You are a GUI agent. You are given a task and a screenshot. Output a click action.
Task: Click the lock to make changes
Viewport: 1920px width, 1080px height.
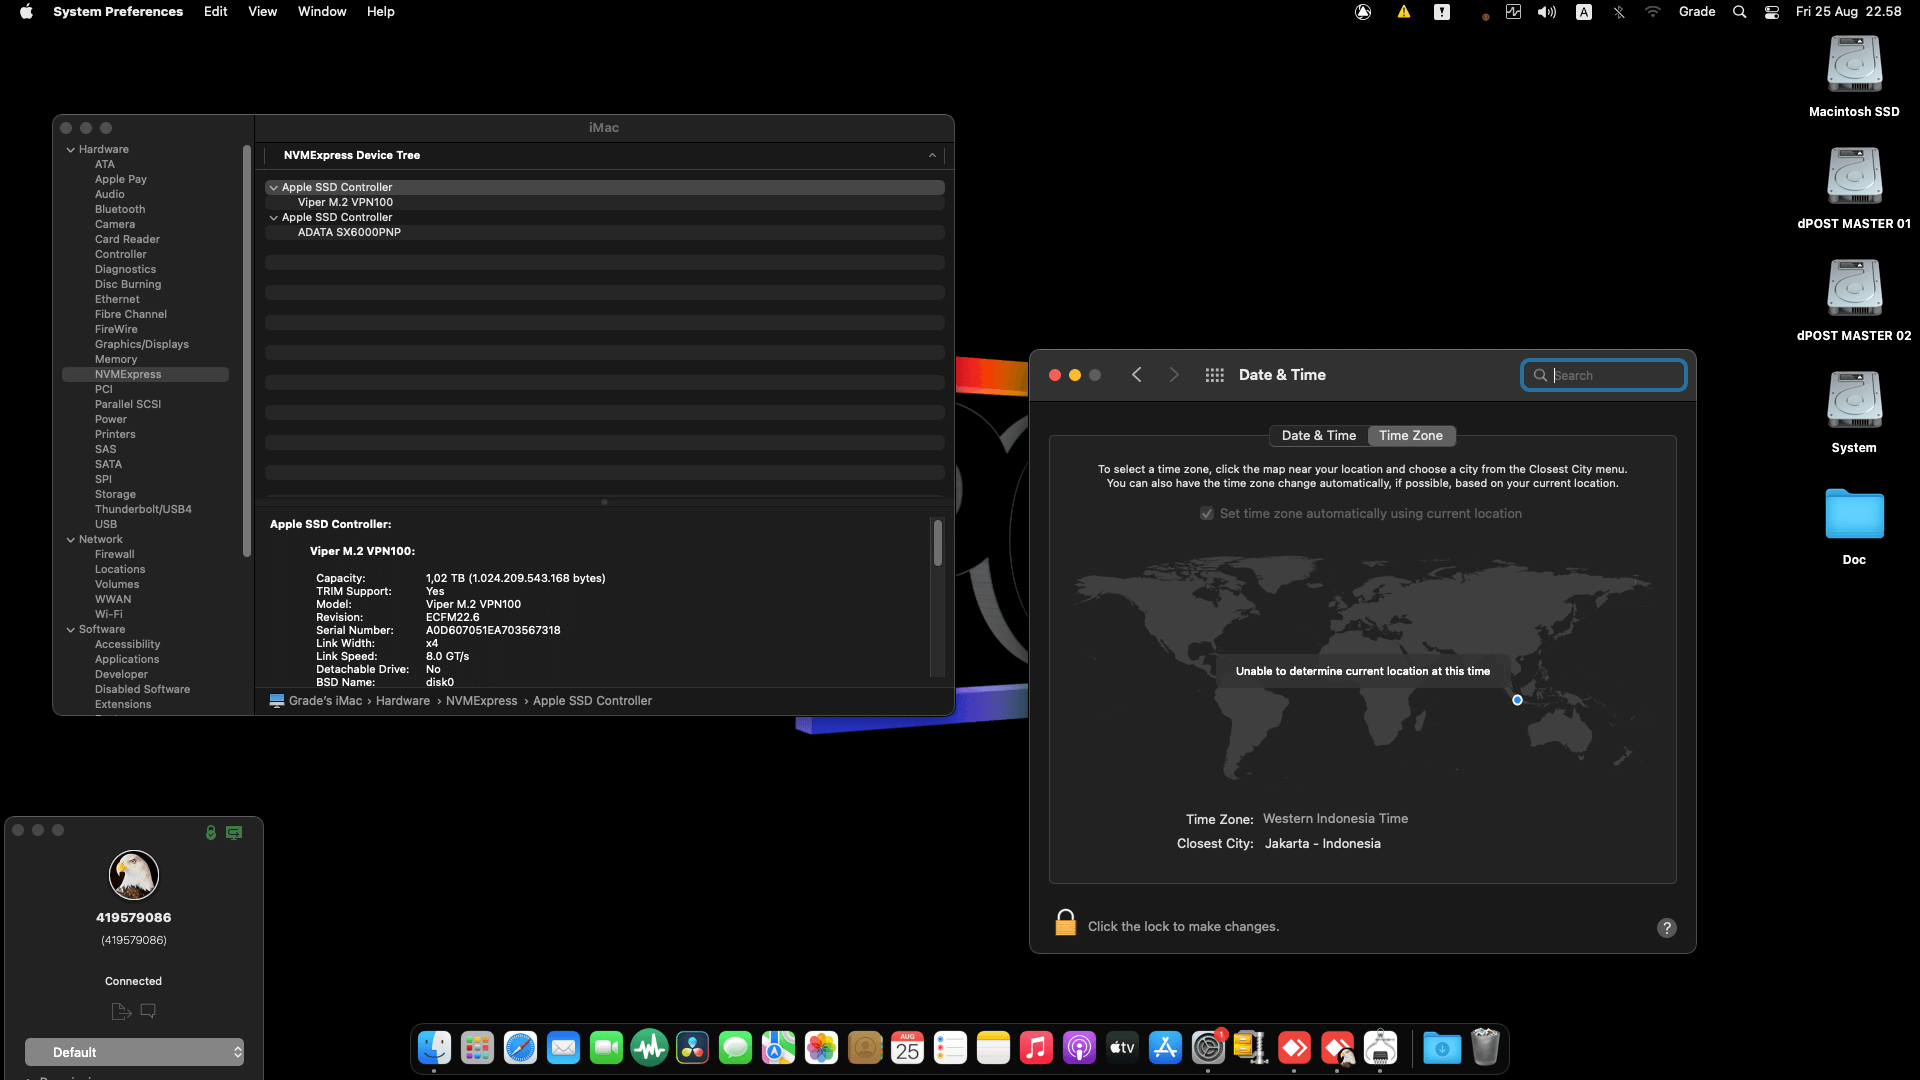coord(1066,922)
